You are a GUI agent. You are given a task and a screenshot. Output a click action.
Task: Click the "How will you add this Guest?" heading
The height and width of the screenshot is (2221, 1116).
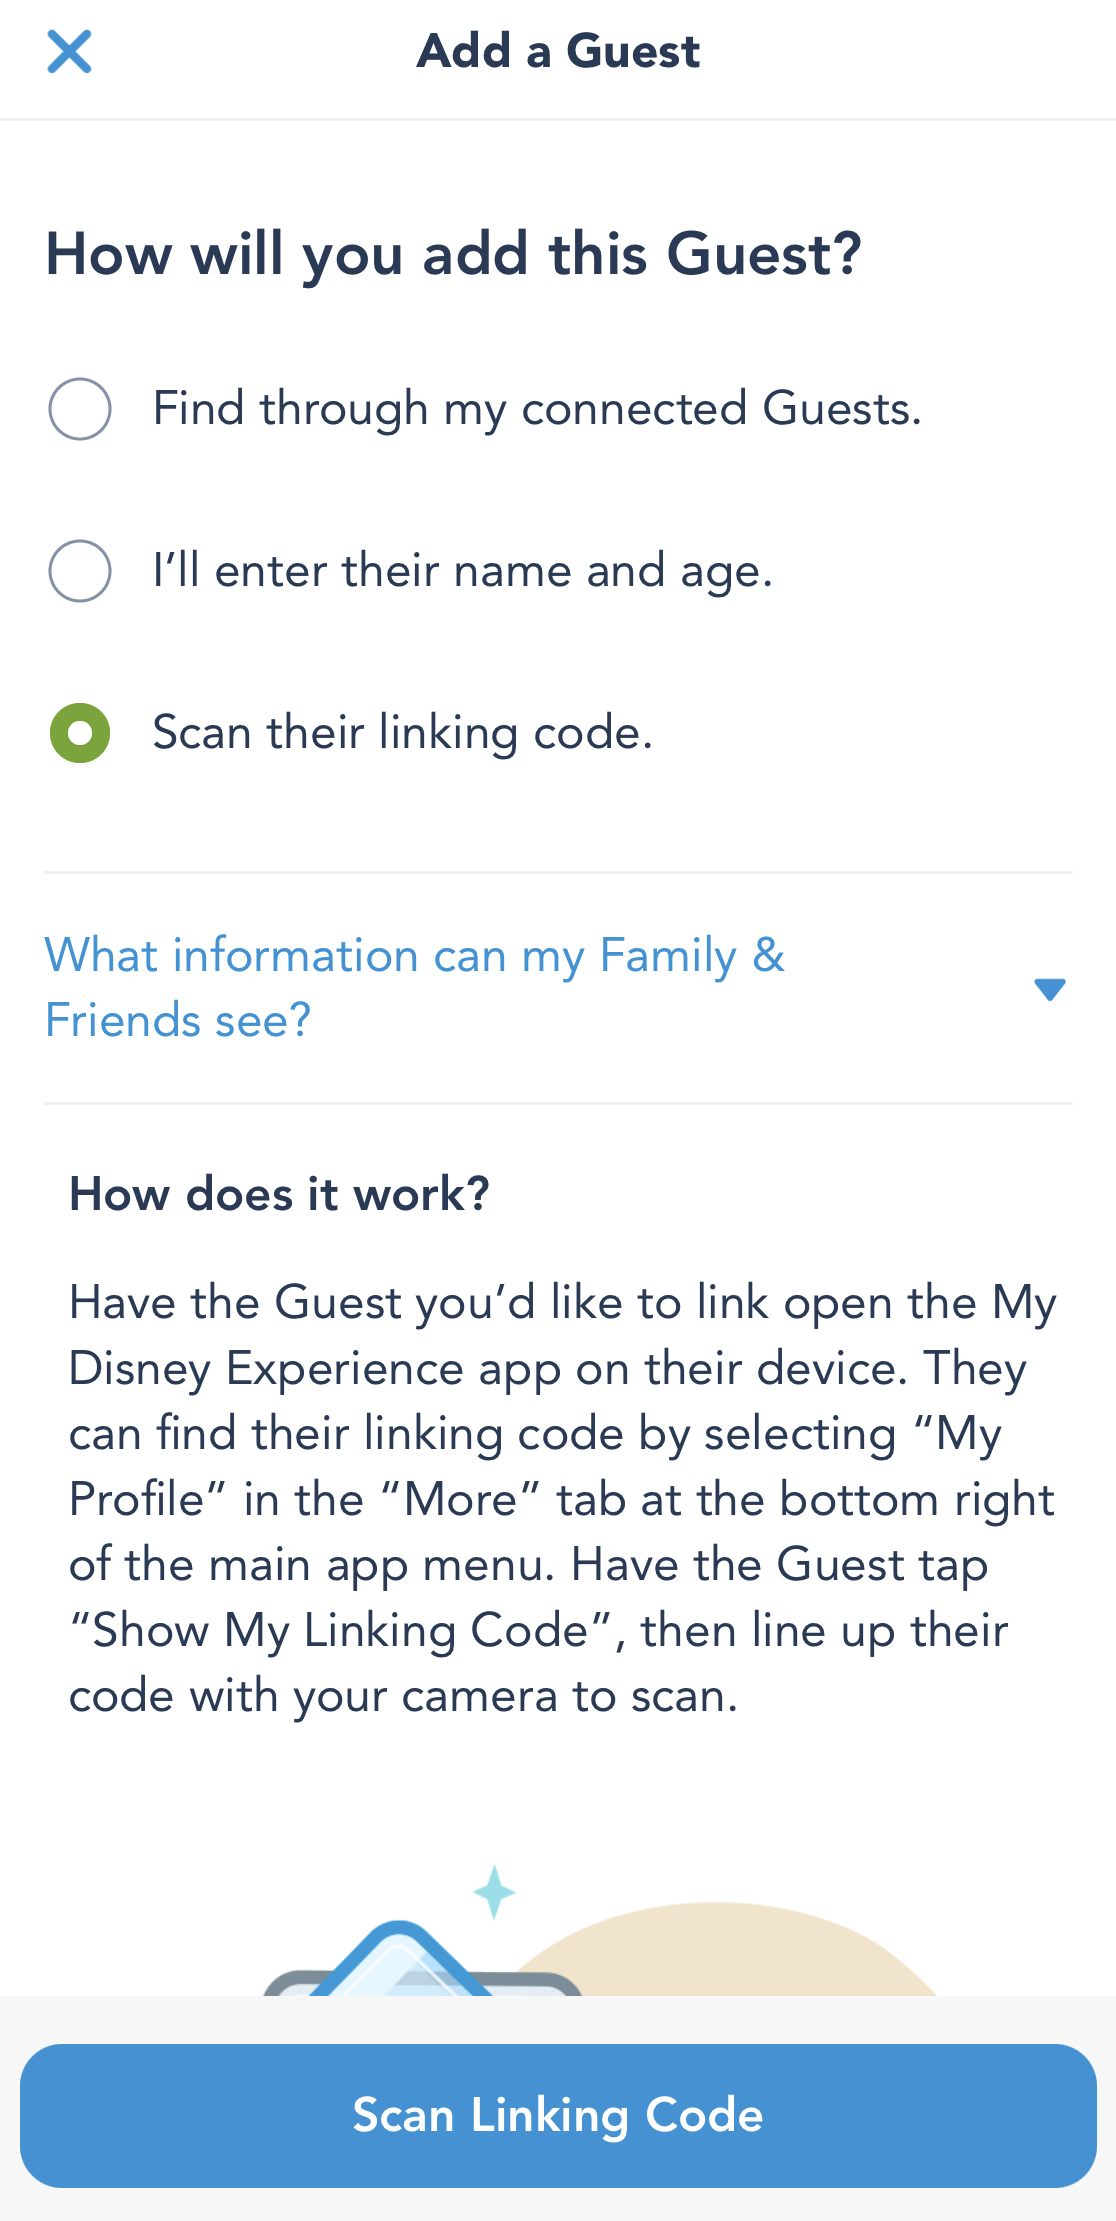tap(453, 254)
